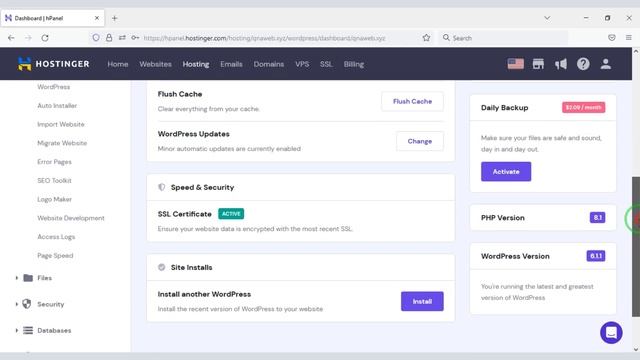The width and height of the screenshot is (640, 360).
Task: Open Hosting in the top navigation
Action: [196, 64]
